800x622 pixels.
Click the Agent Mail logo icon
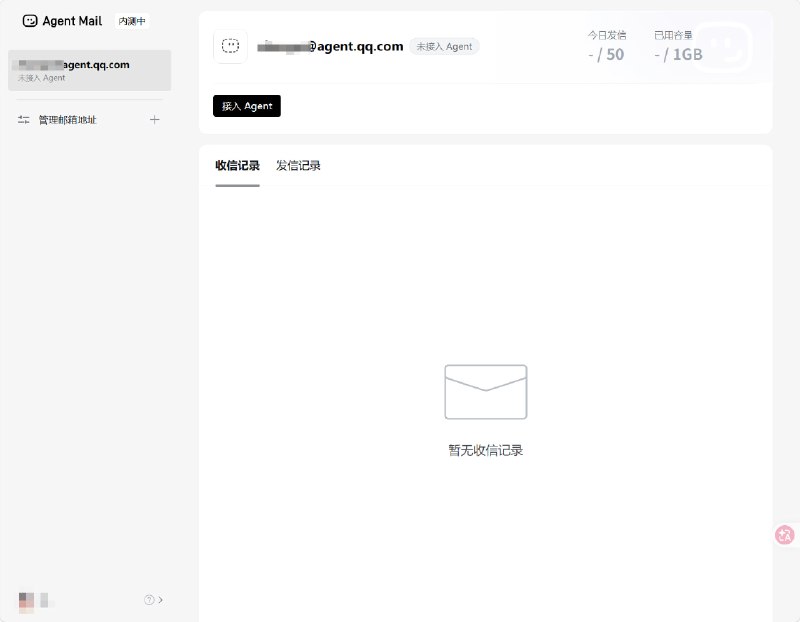pyautogui.click(x=30, y=21)
